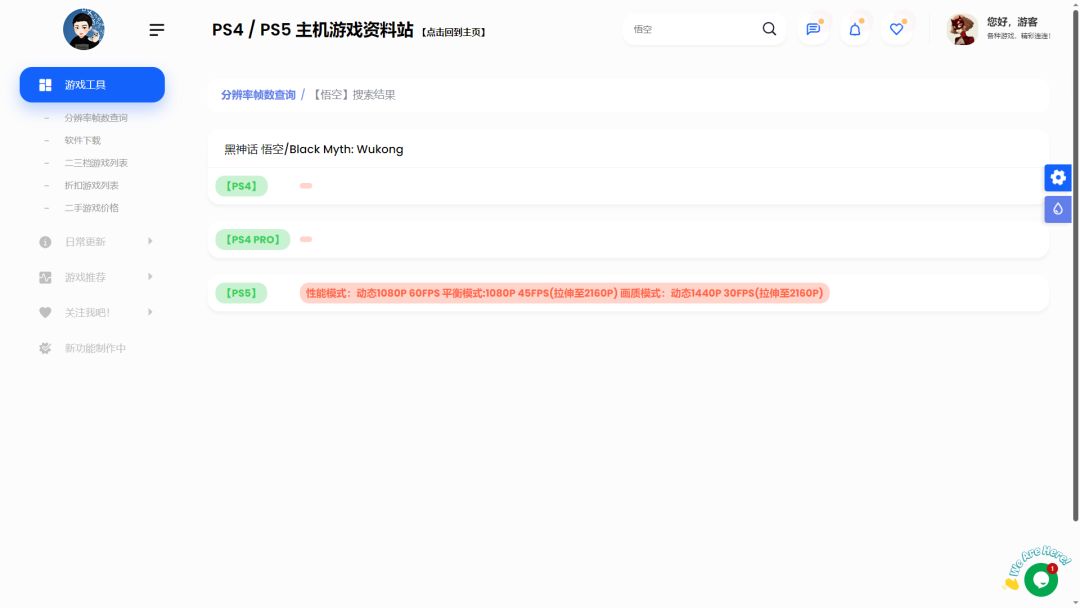Open 软件下载 sidebar item

pyautogui.click(x=83, y=140)
